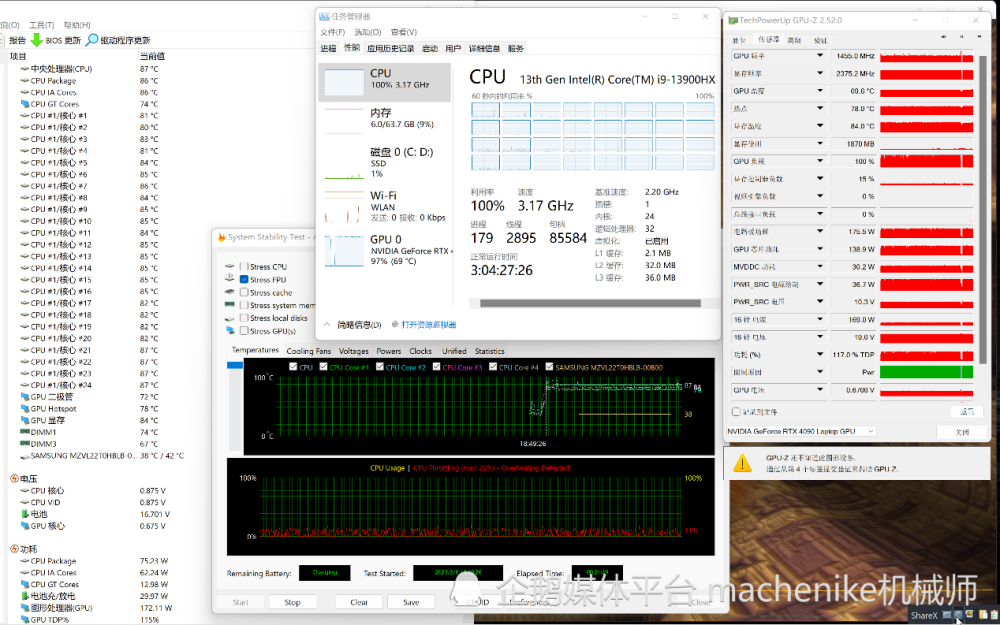This screenshot has width=1000, height=625.
Task: Enable the Stress GPU(s) checkbox
Action: click(x=244, y=330)
